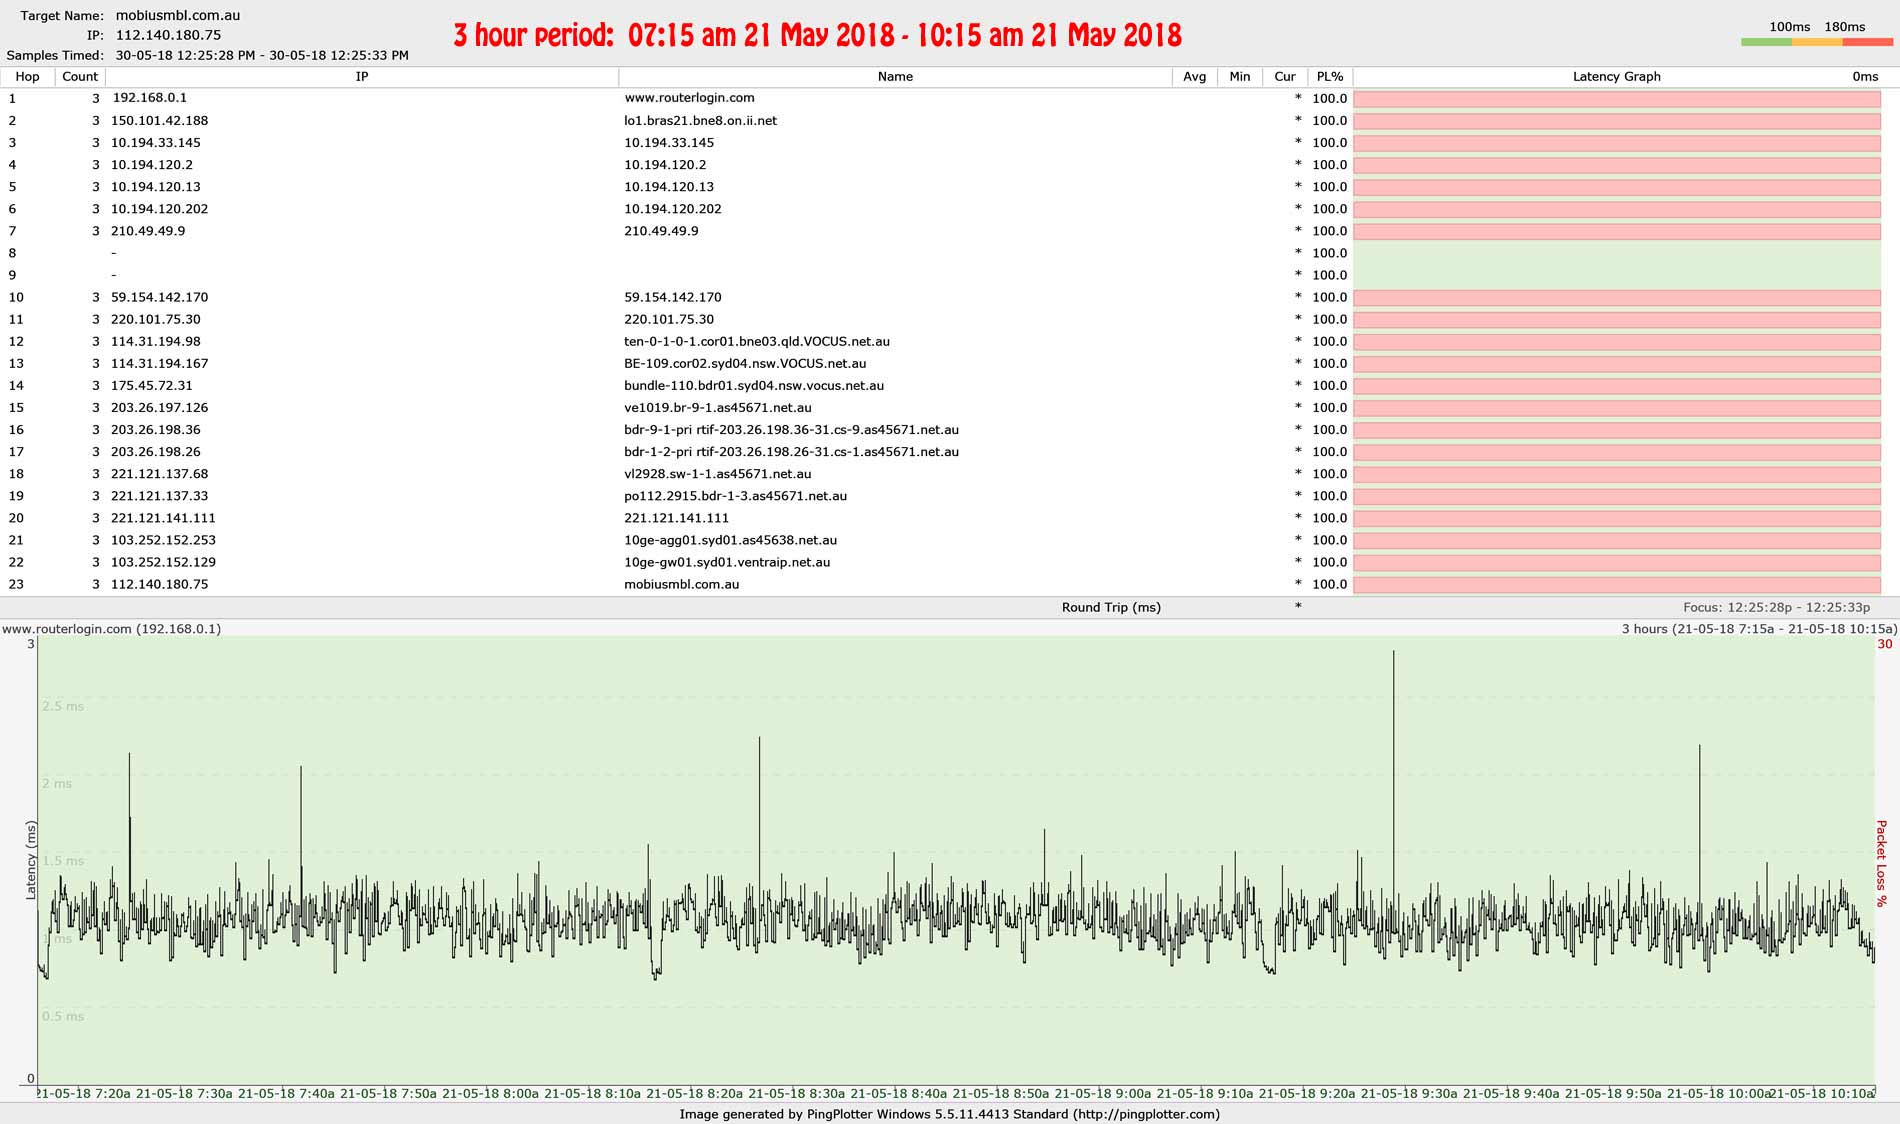The width and height of the screenshot is (1900, 1124).
Task: Select hop name po112.2915.bdr-1-3.as45671.net.au
Action: coord(736,495)
